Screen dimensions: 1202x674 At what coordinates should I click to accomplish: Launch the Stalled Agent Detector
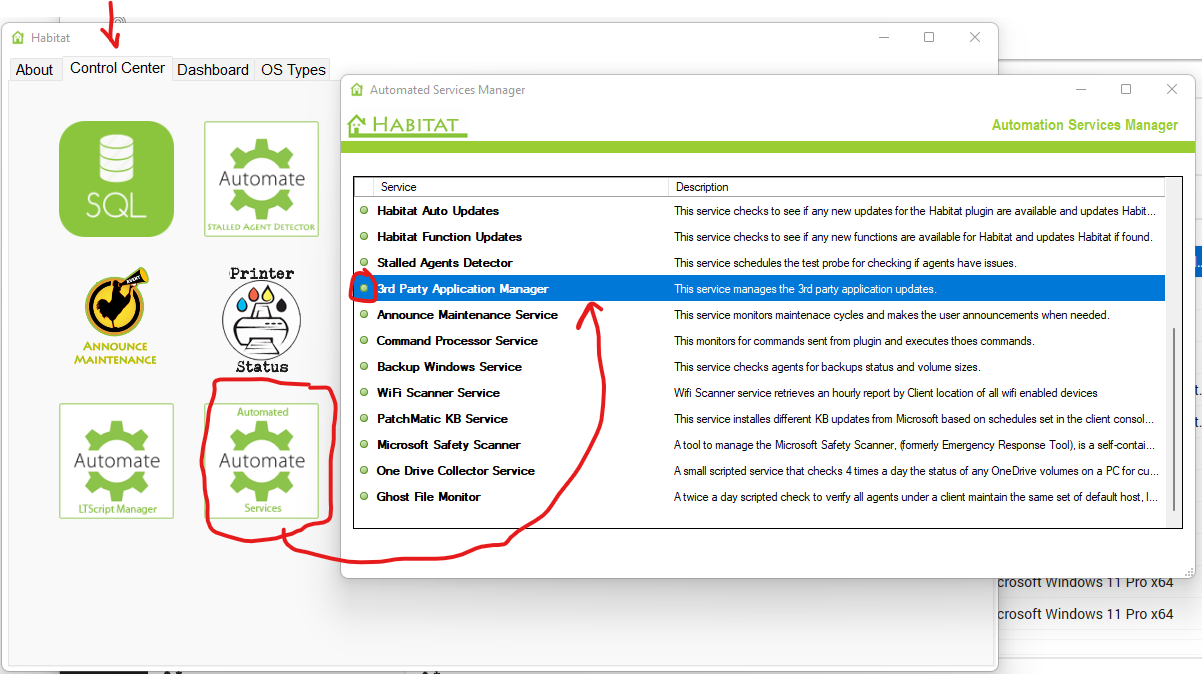pos(261,178)
